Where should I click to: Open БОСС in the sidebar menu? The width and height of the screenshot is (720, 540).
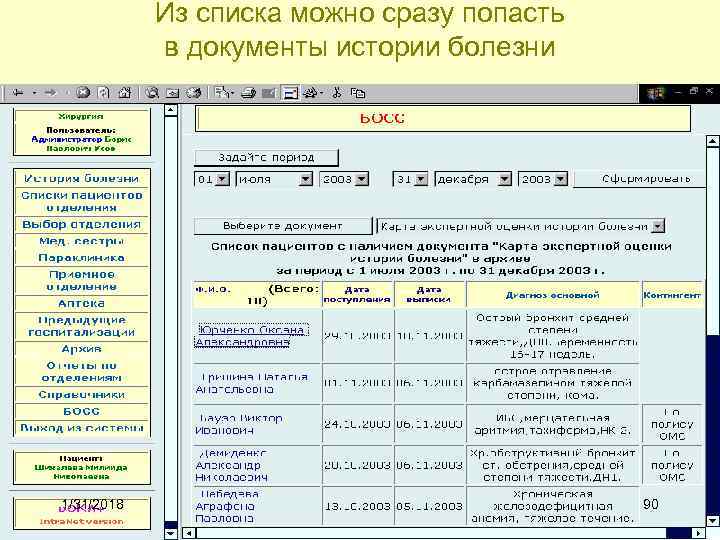(81, 411)
